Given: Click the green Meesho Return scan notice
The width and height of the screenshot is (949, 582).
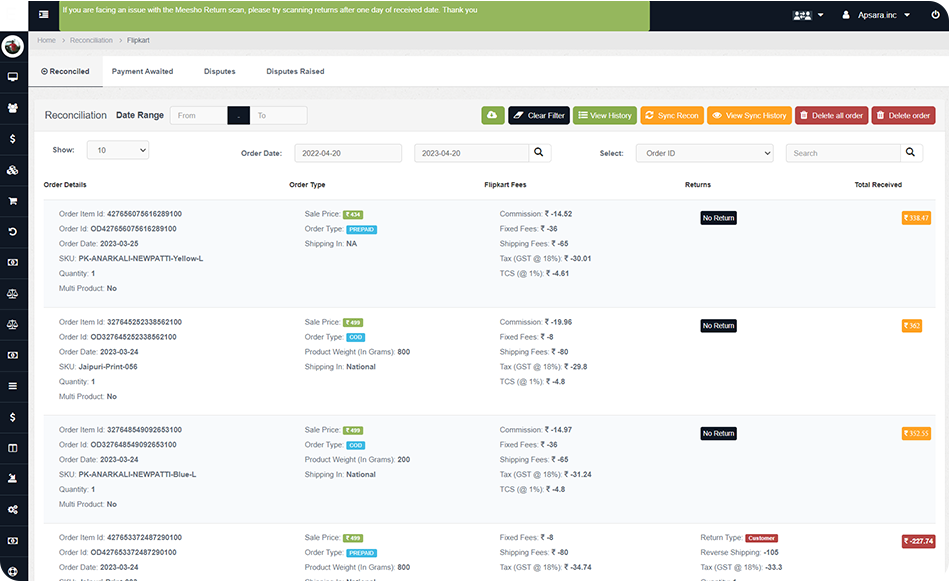Looking at the screenshot, I should point(354,15).
